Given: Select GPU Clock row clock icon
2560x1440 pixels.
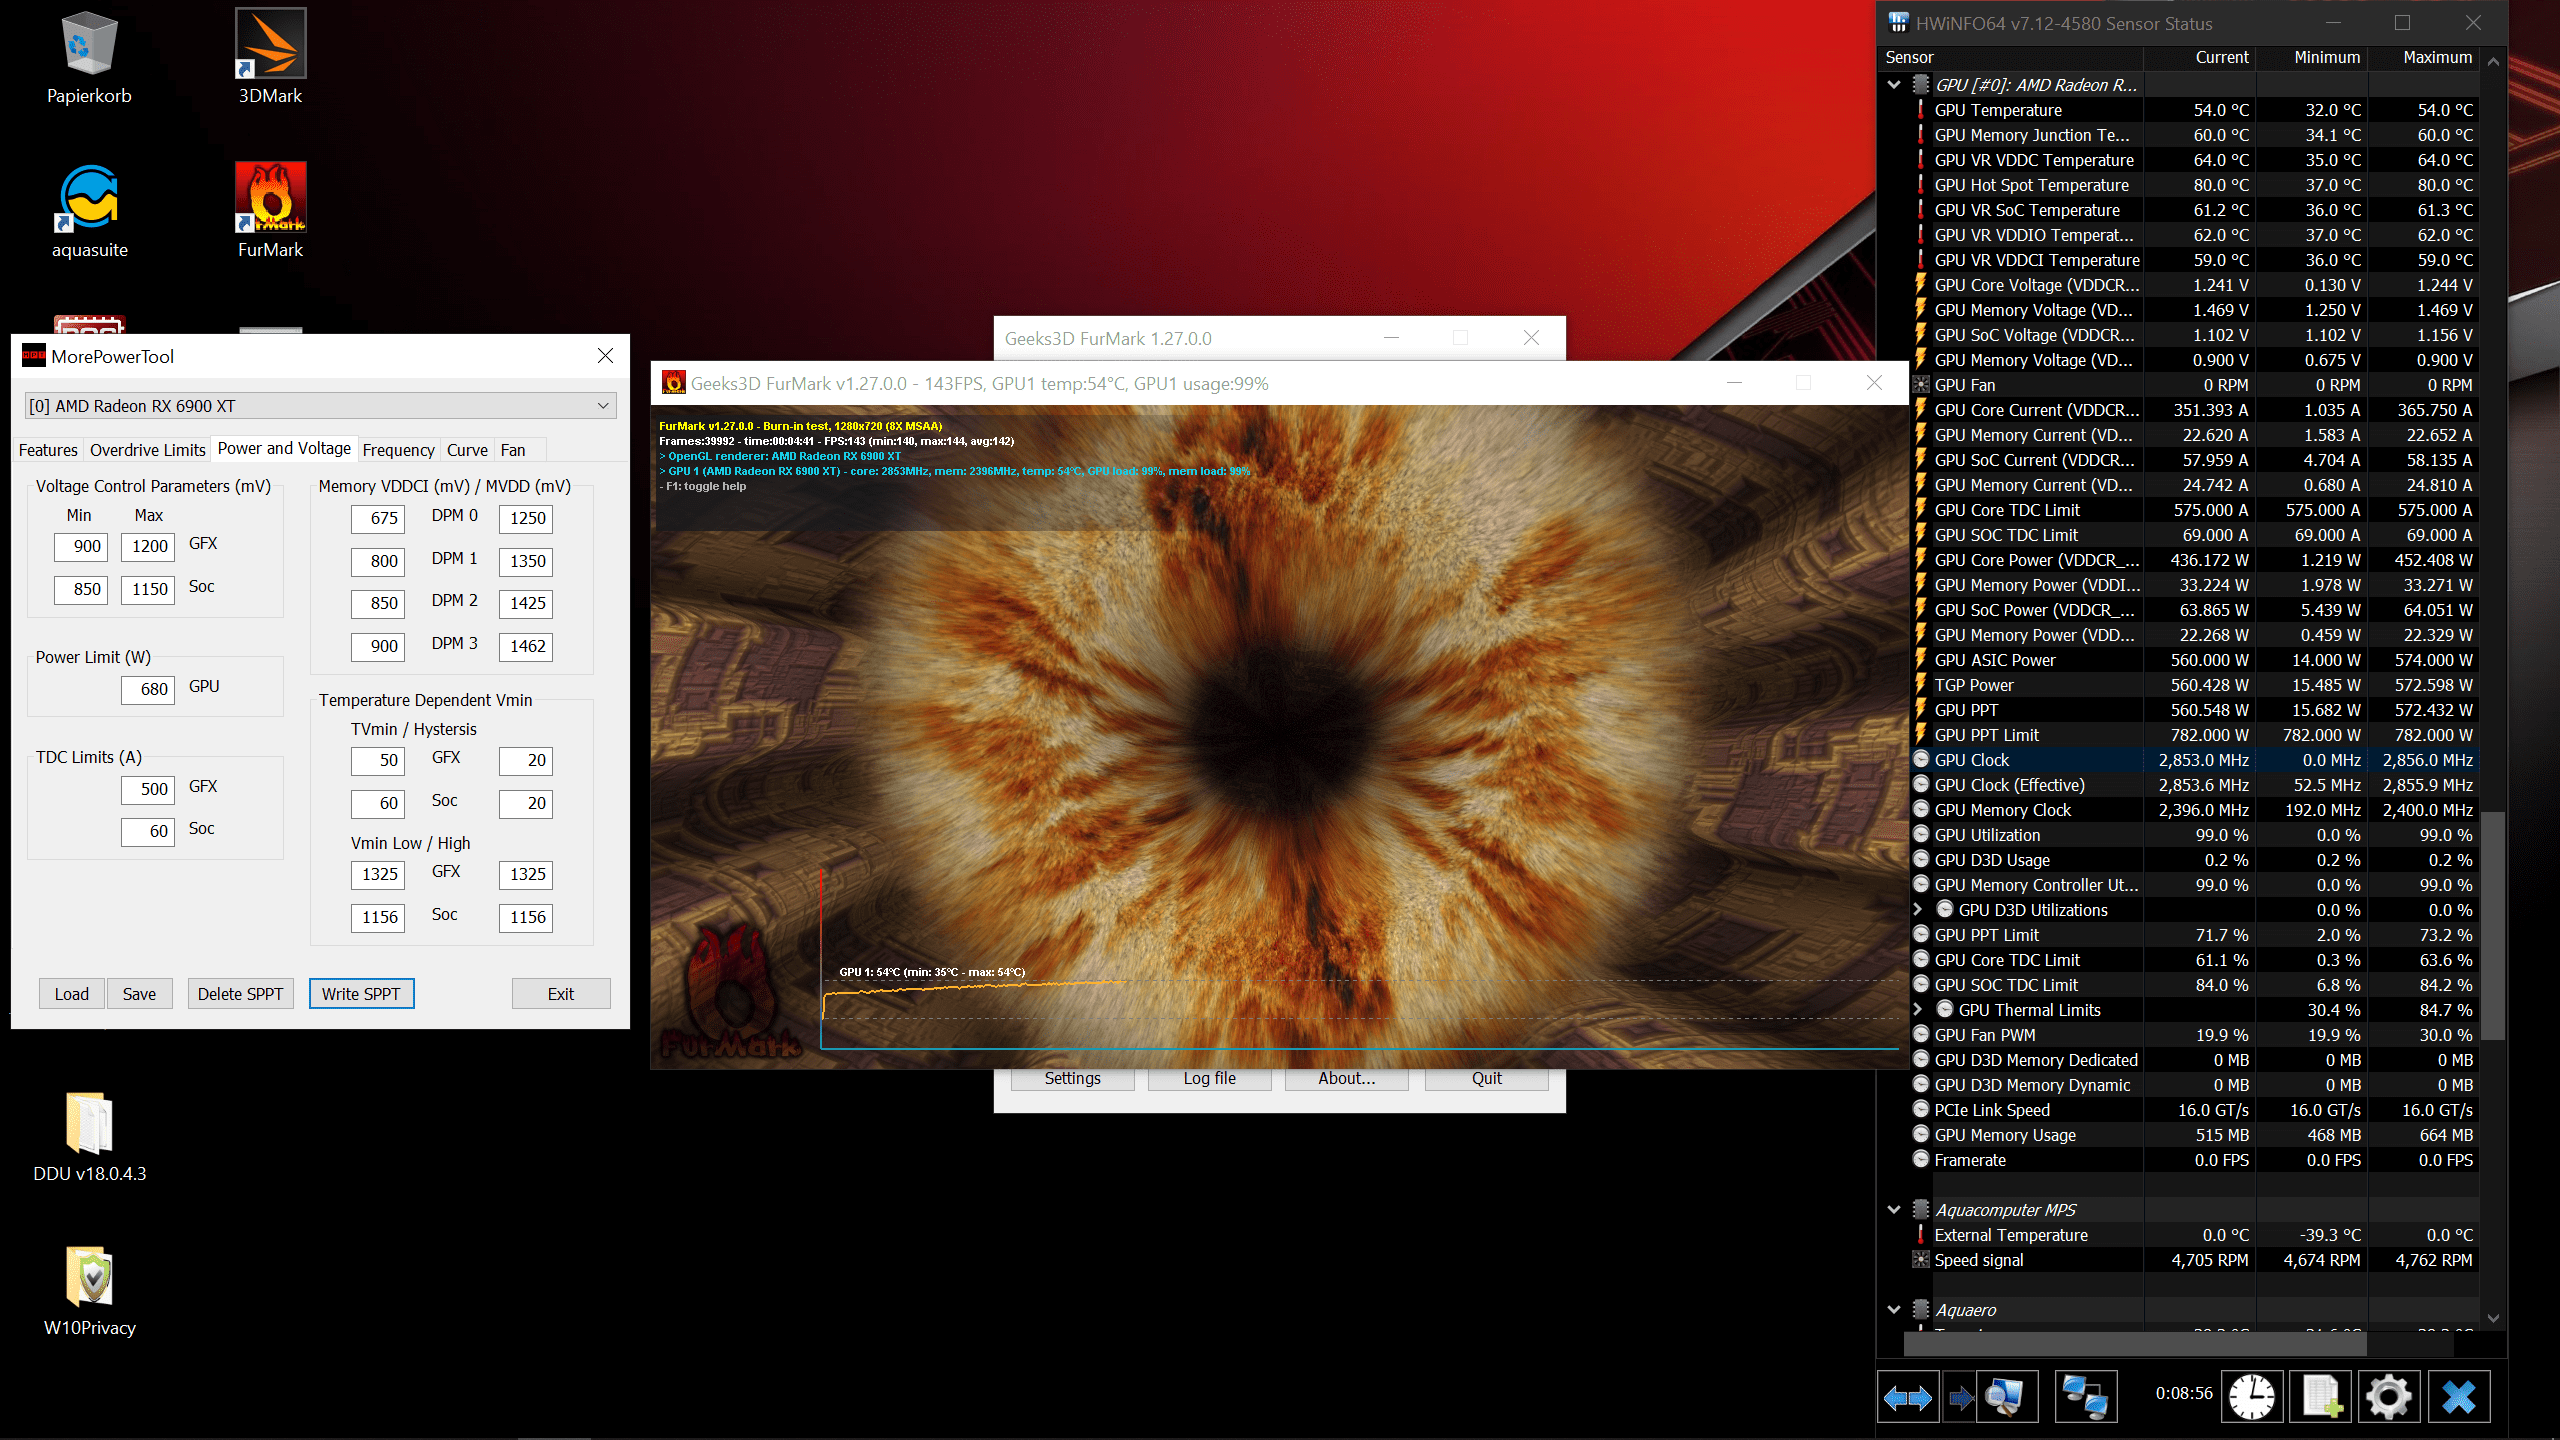Looking at the screenshot, I should [1921, 760].
